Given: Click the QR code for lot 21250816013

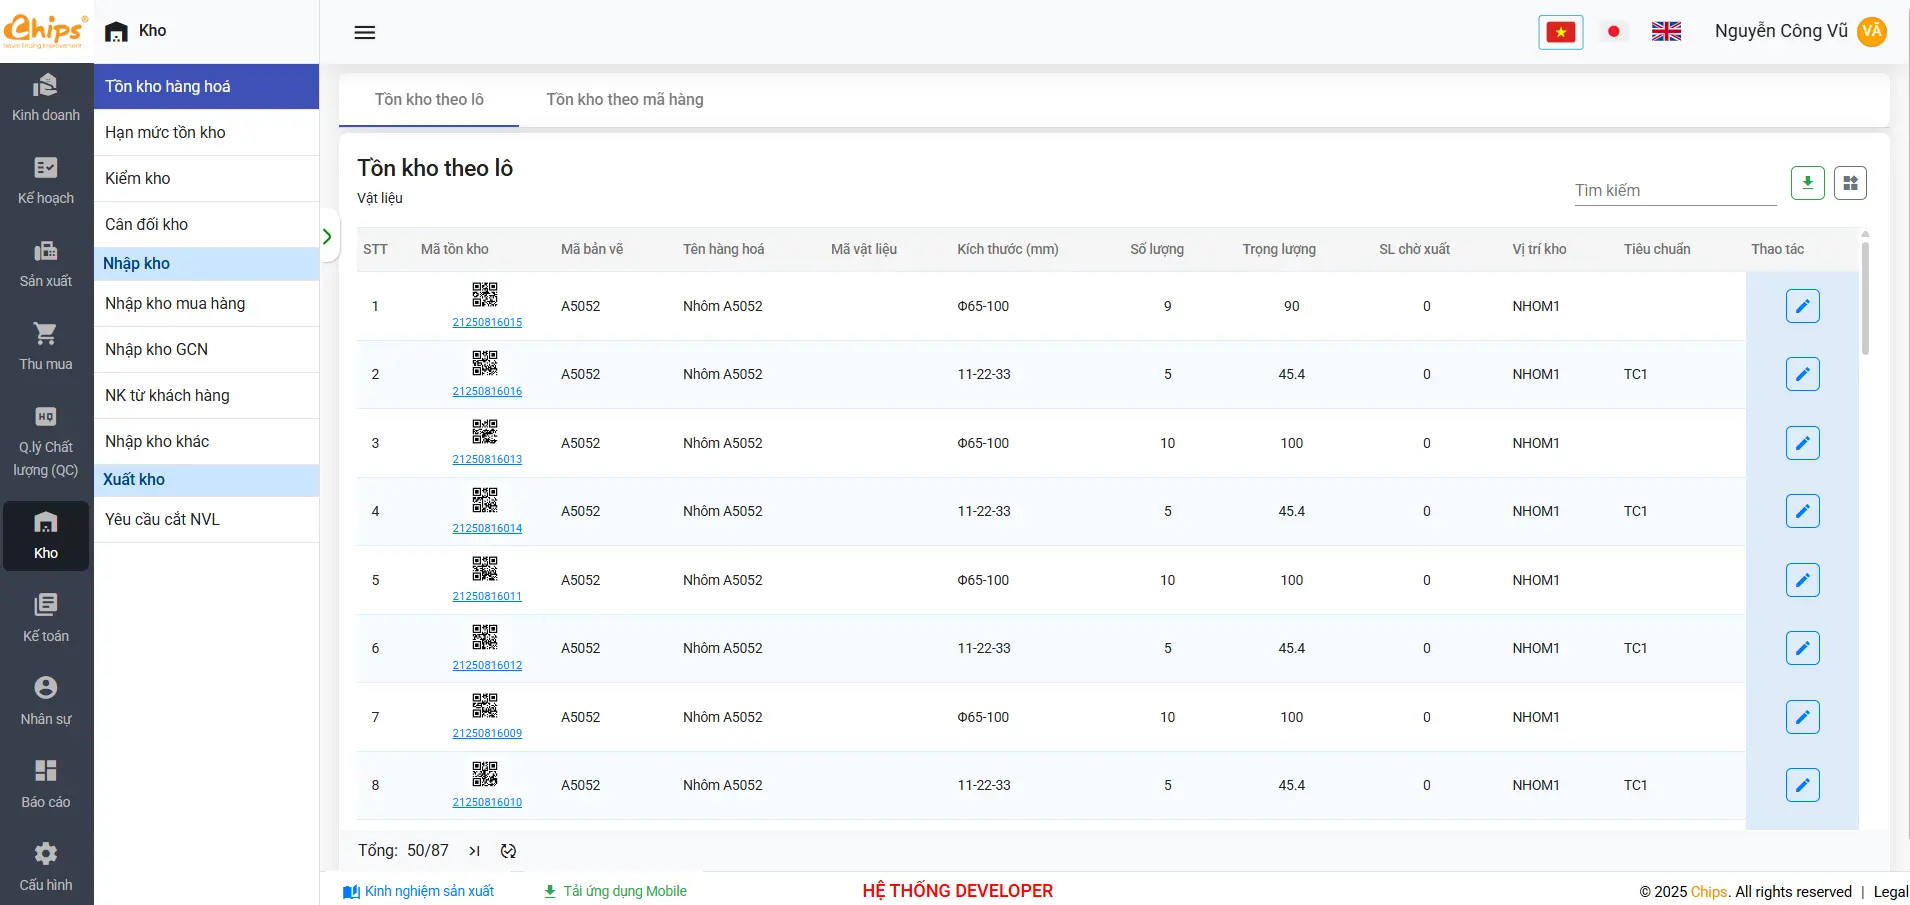Looking at the screenshot, I should tap(485, 431).
